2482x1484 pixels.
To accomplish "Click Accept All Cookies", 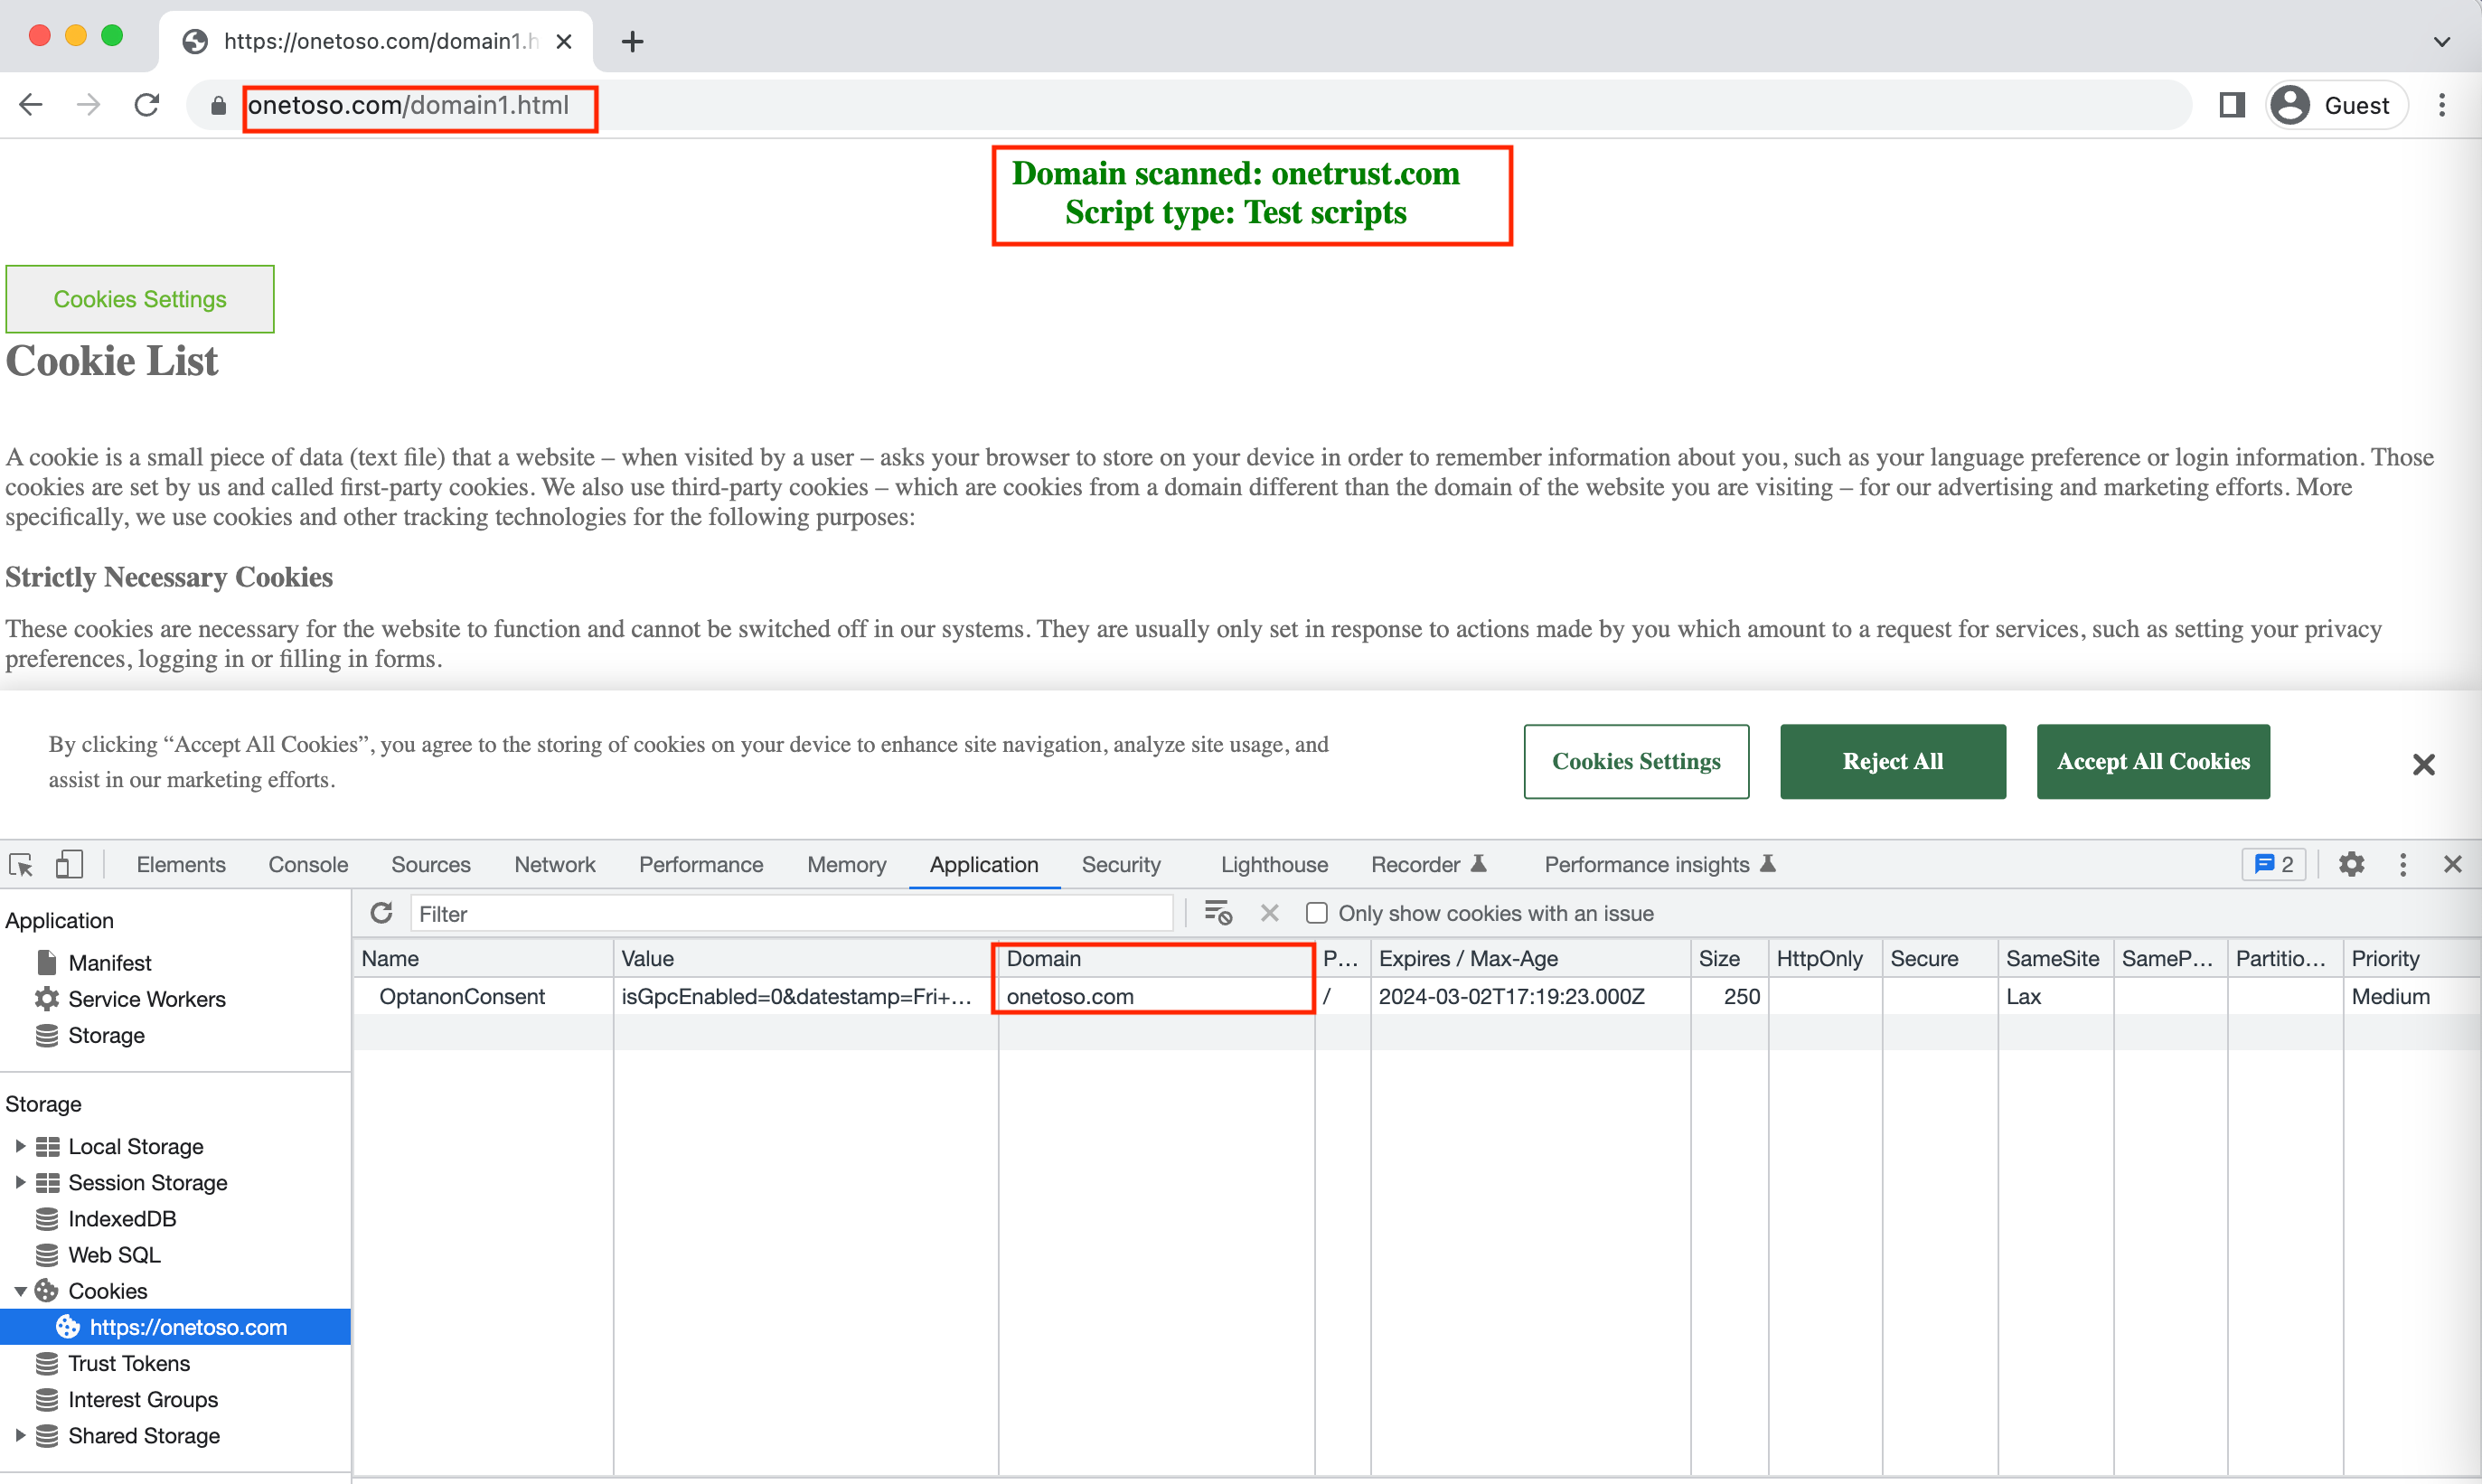I will point(2152,761).
